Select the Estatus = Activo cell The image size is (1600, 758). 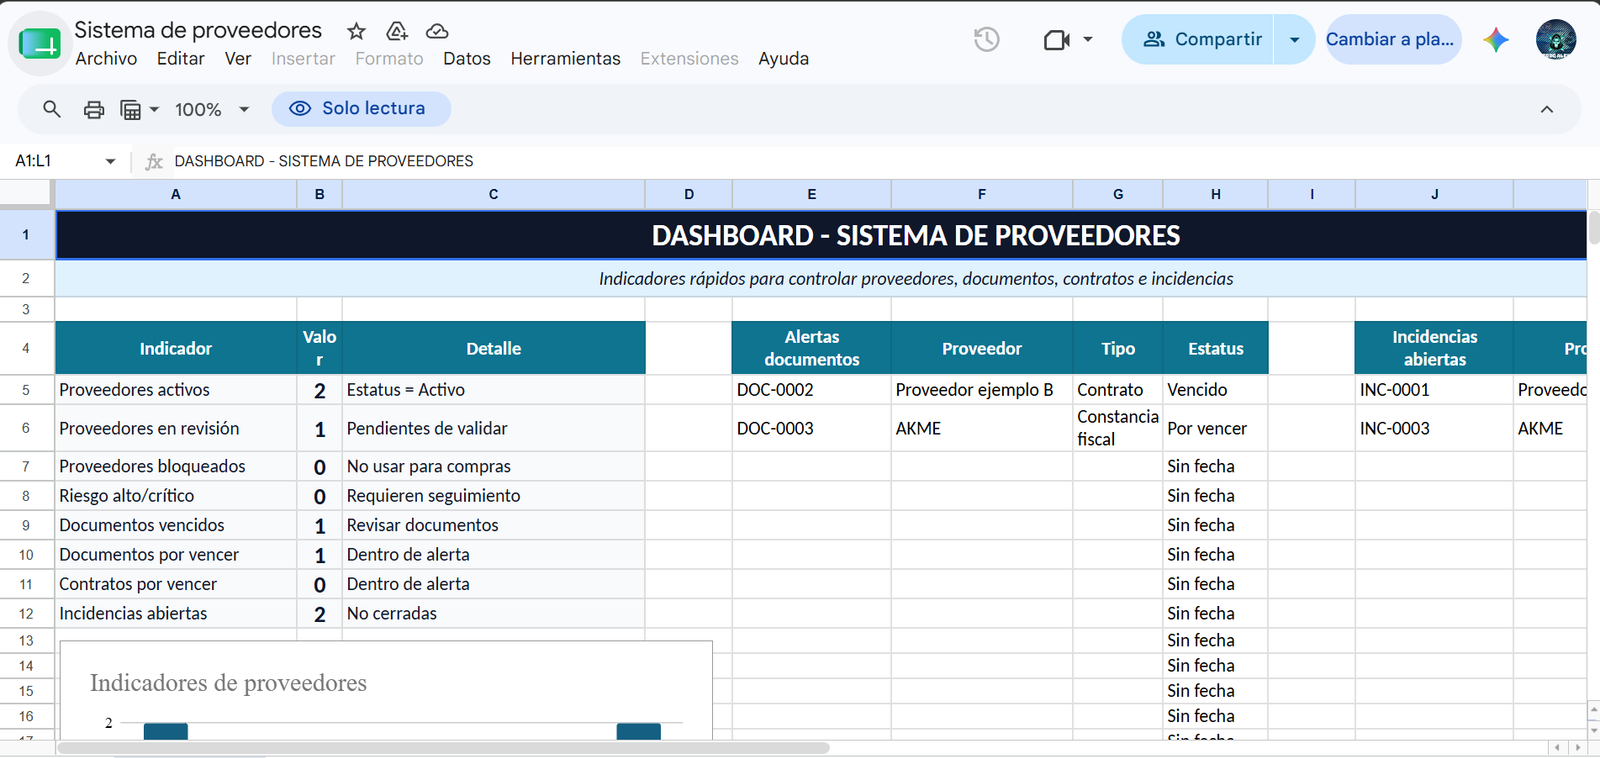494,390
